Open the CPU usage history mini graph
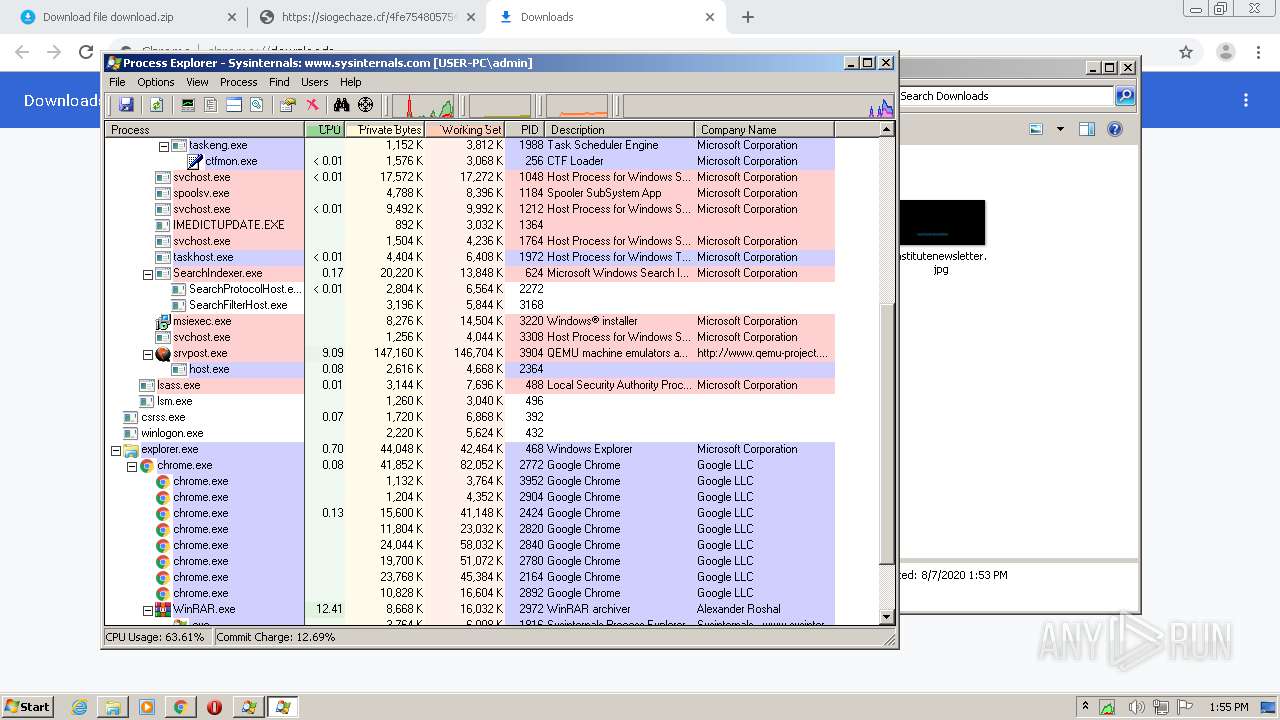This screenshot has width=1280, height=720. (423, 105)
